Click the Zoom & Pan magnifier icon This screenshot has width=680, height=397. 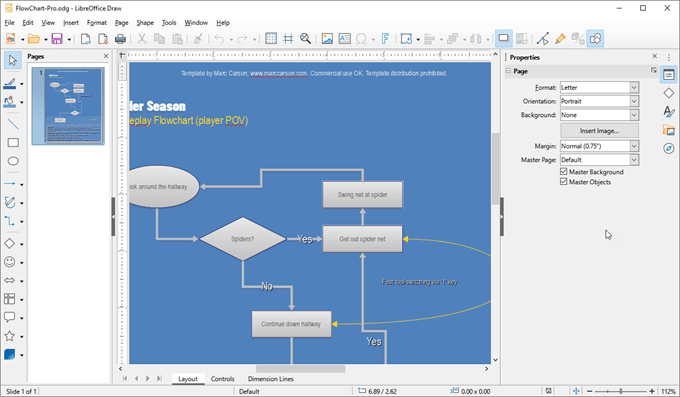[305, 39]
